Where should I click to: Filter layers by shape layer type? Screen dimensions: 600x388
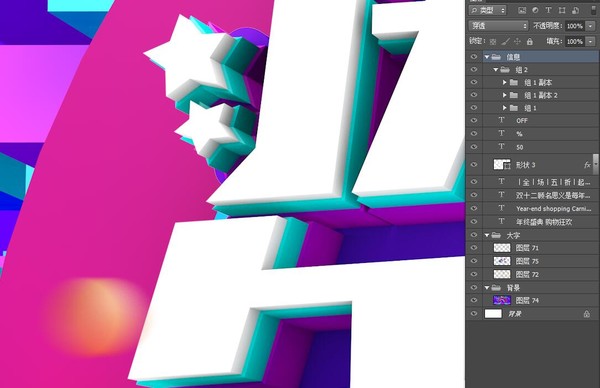click(562, 10)
